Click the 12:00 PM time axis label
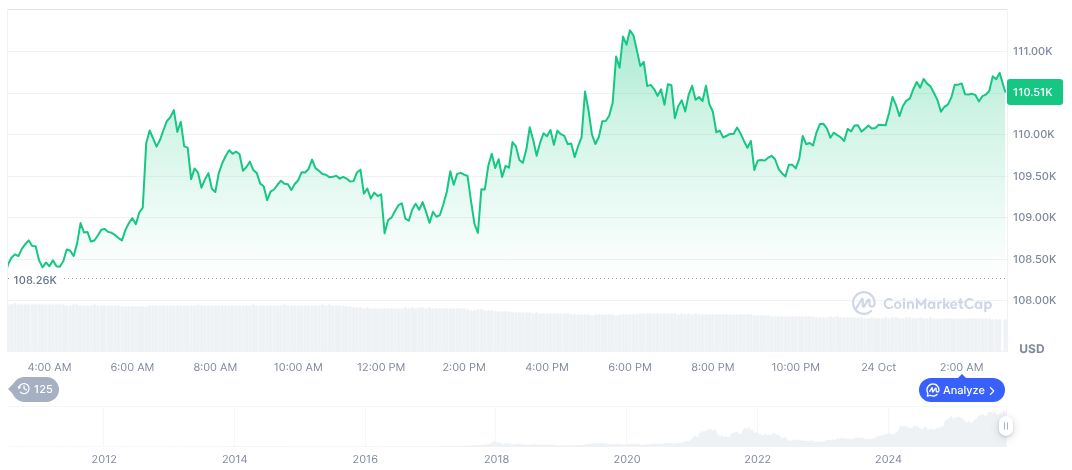The image size is (1072, 470). (x=381, y=367)
